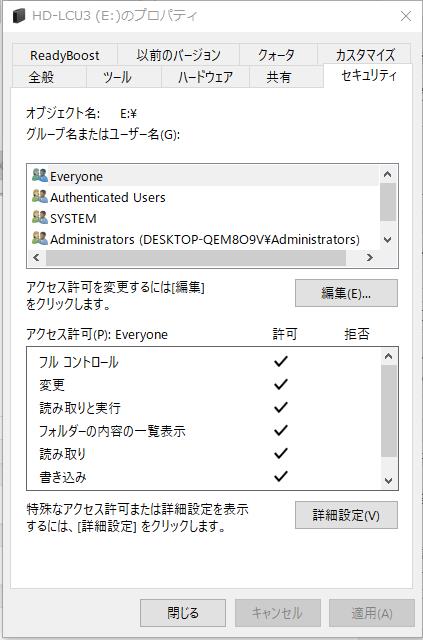Click the Everyone group icon

click(40, 176)
